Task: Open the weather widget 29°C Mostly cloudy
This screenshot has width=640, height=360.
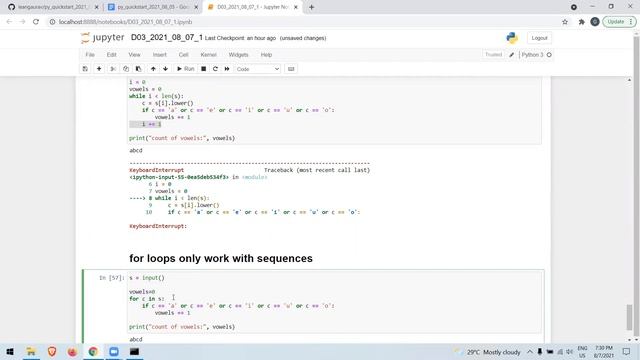Action: click(488, 352)
